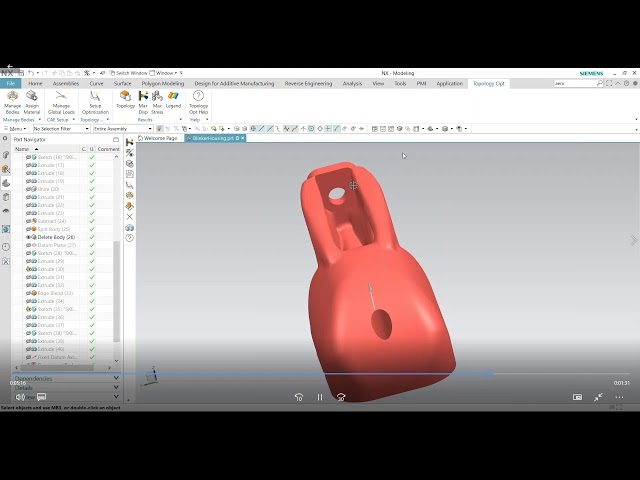Screen dimensions: 640x480
Task: Select Edge Blend (33) feature
Action: (55, 293)
